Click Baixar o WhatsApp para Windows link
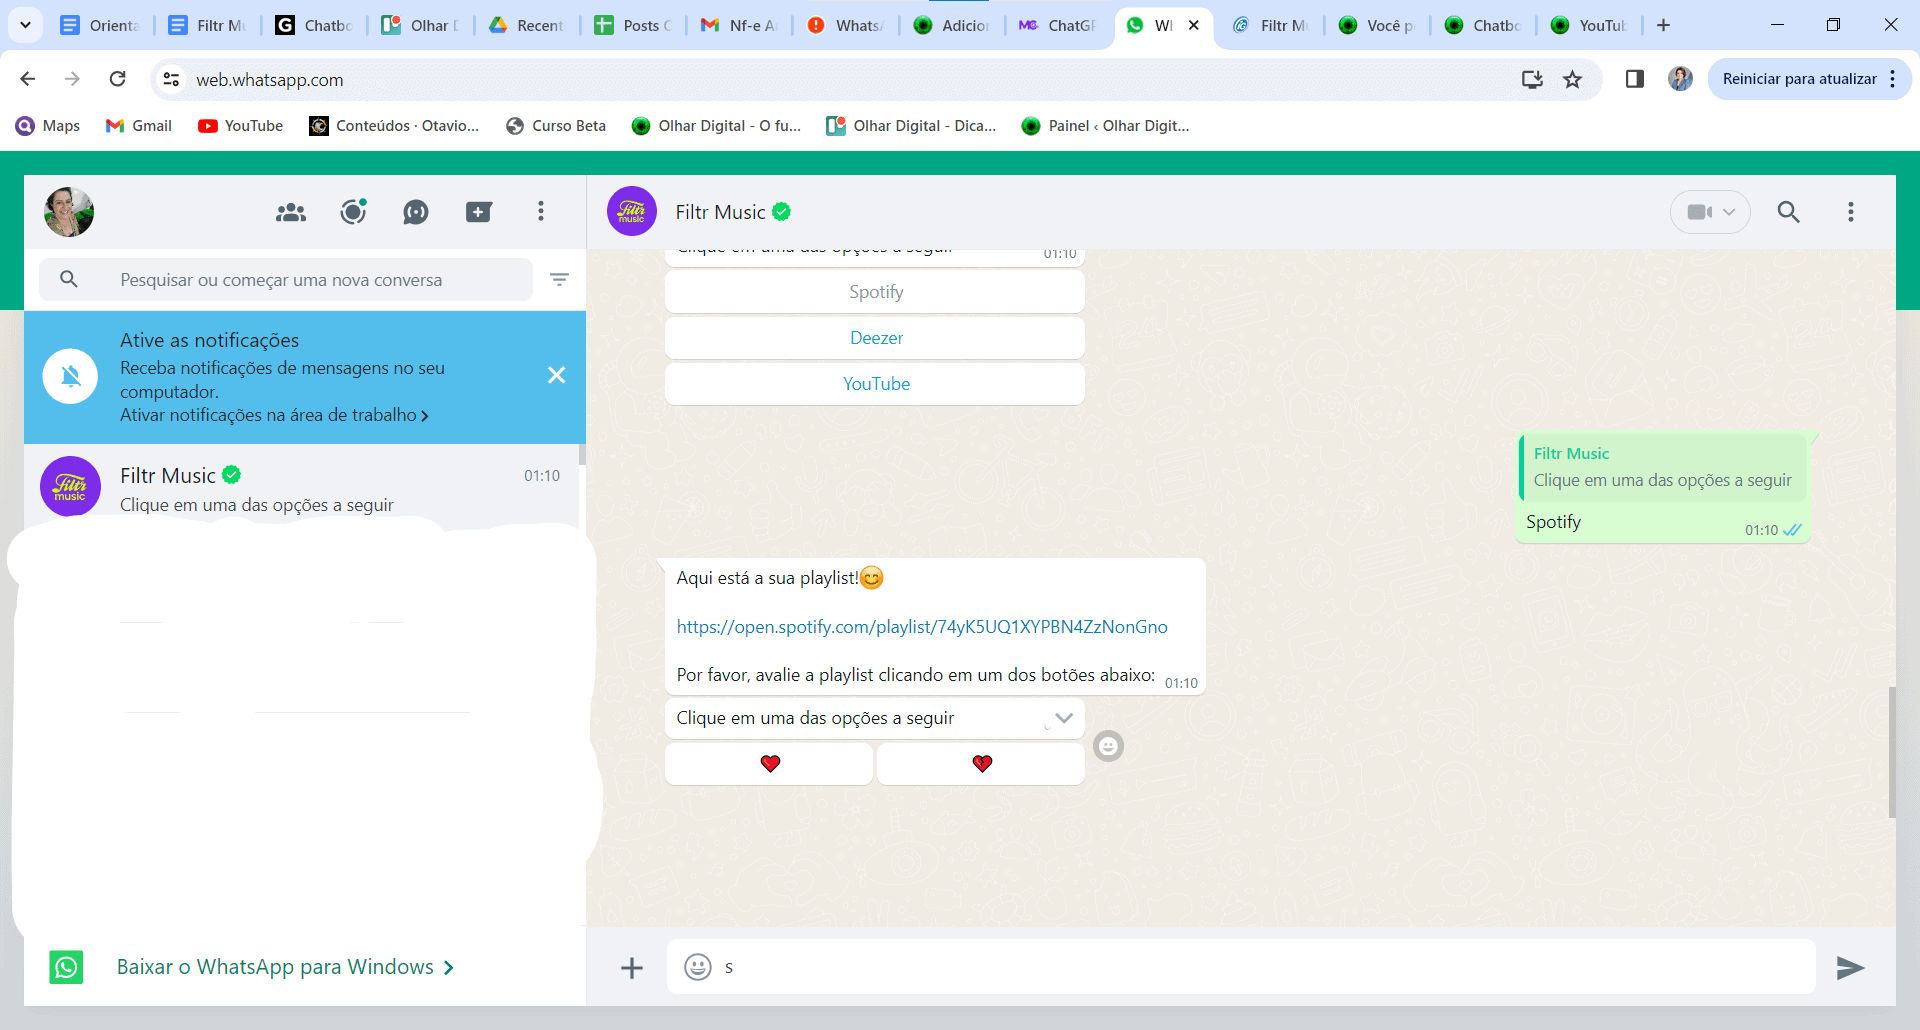The image size is (1920, 1030). [x=285, y=967]
